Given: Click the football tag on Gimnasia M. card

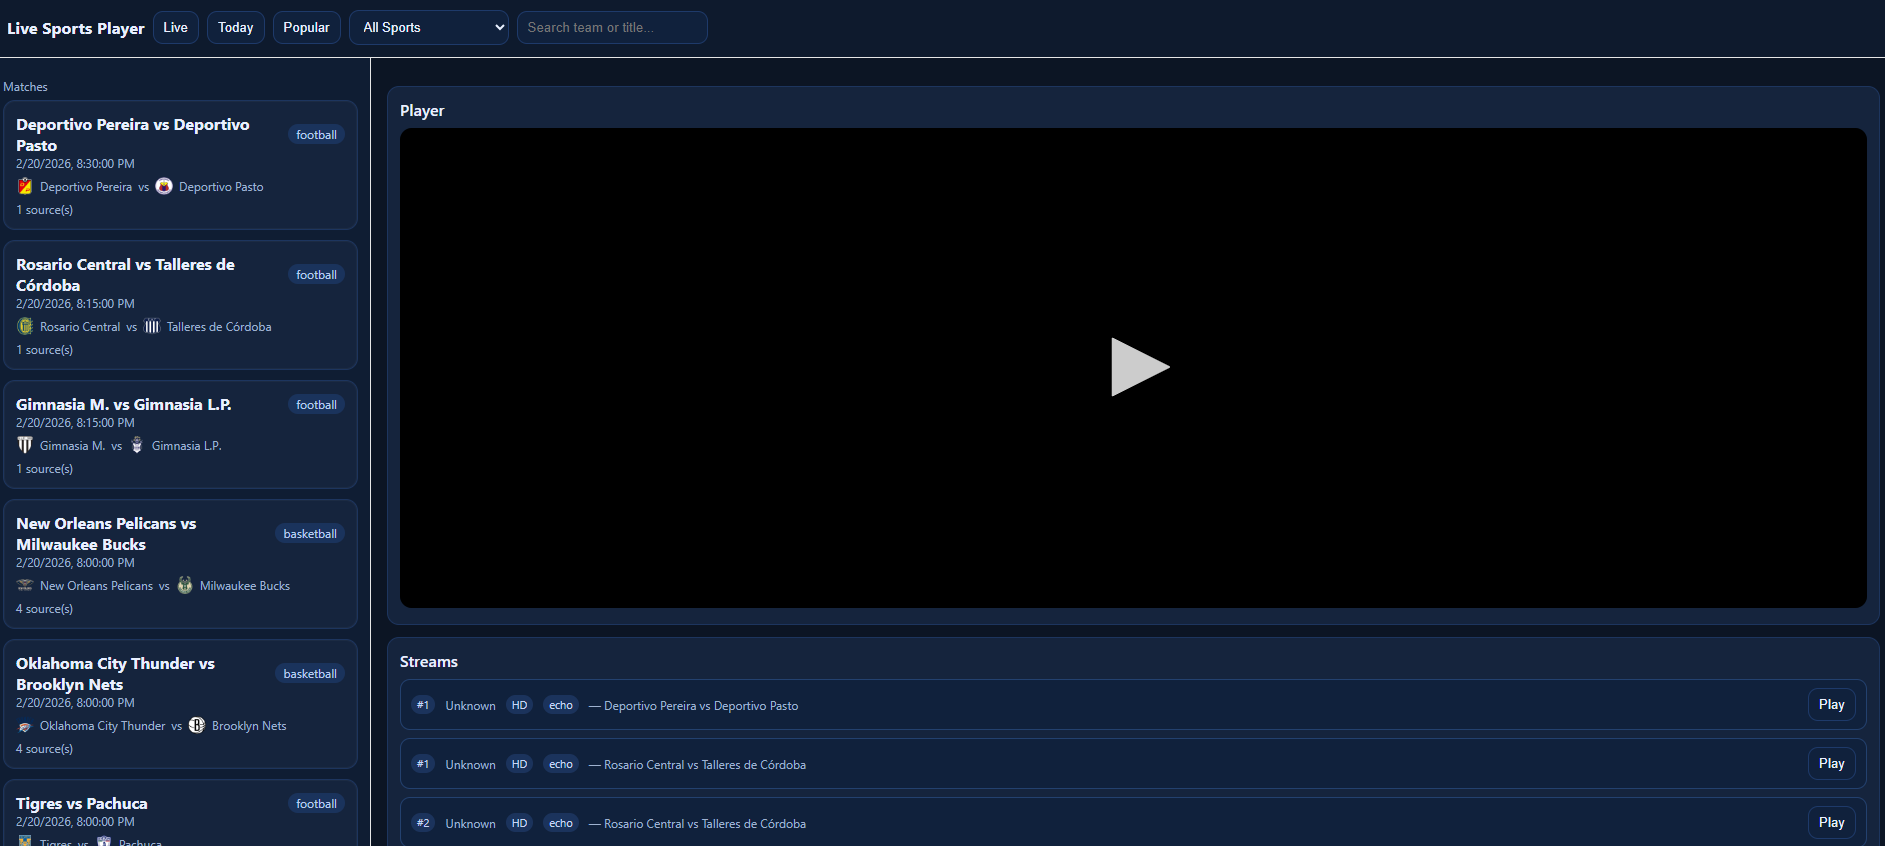Looking at the screenshot, I should click(316, 405).
